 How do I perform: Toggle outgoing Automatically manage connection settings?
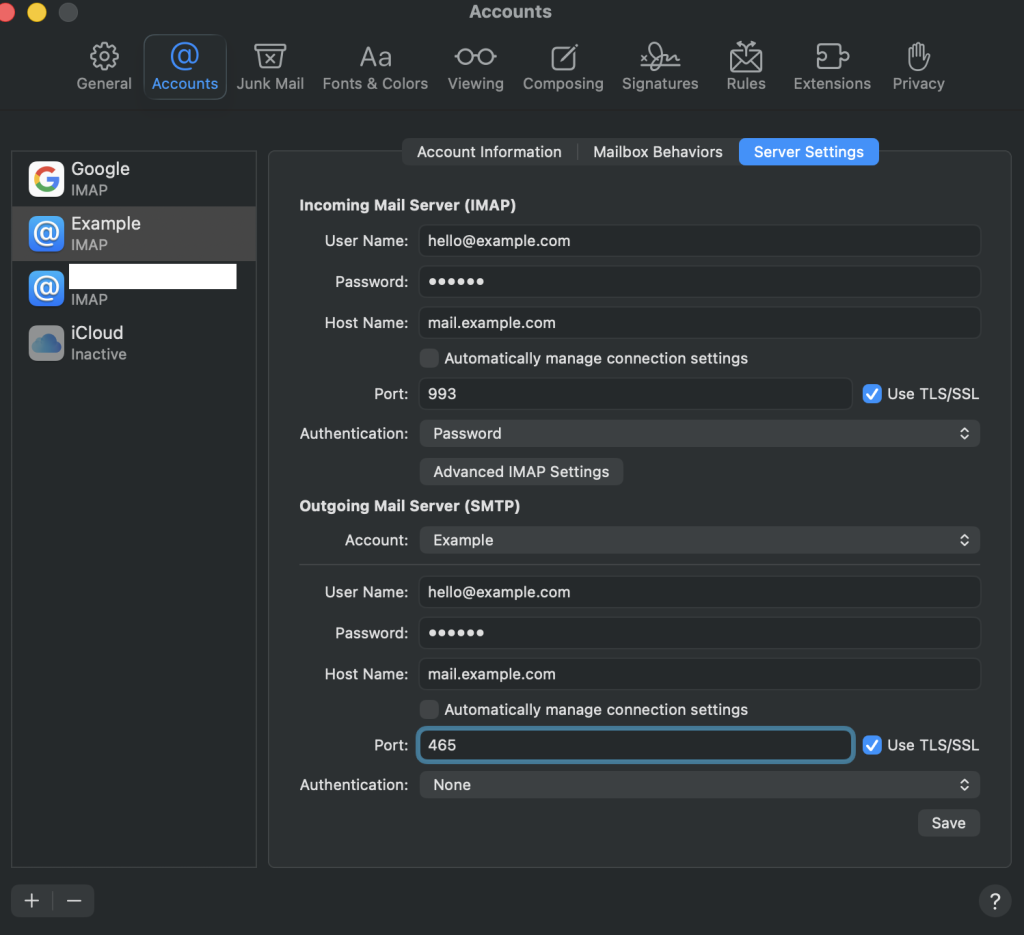pyautogui.click(x=429, y=710)
